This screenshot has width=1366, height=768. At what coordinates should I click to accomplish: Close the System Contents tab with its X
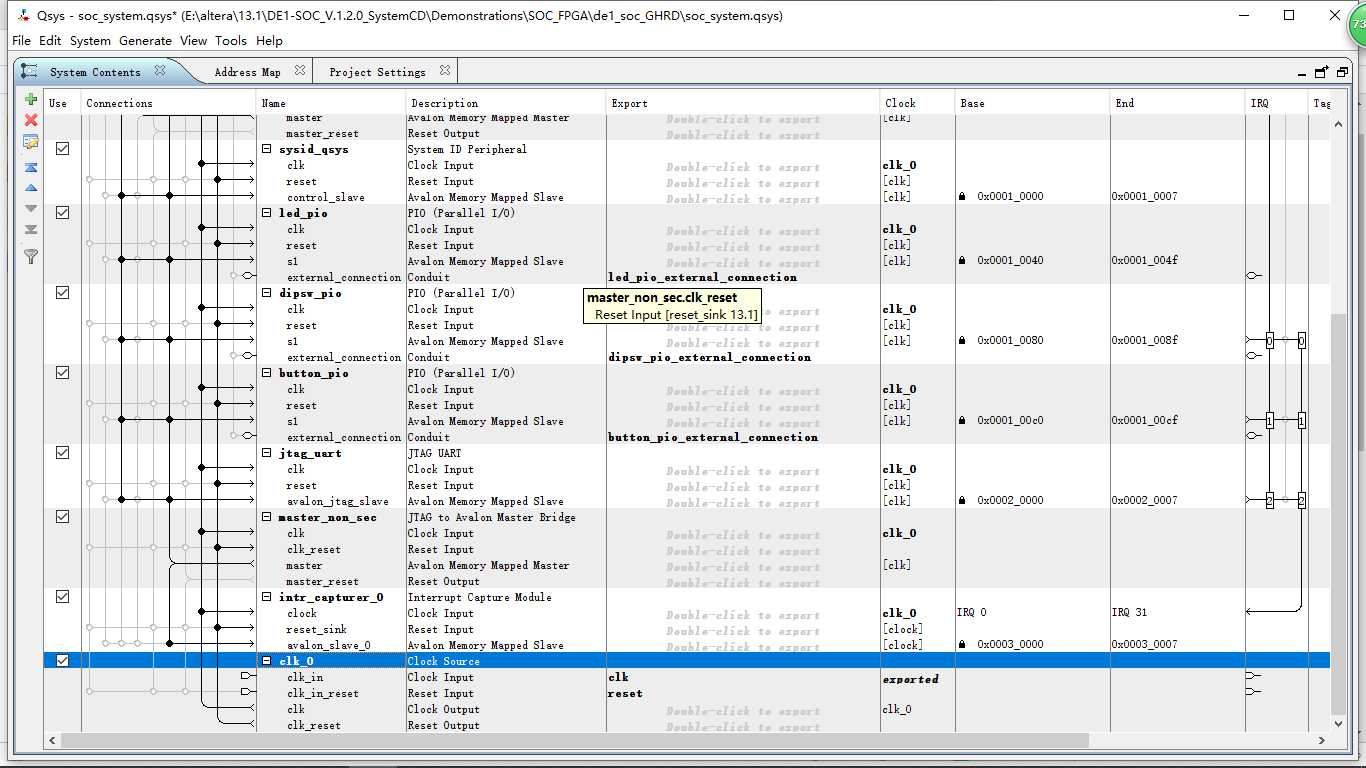(x=160, y=71)
